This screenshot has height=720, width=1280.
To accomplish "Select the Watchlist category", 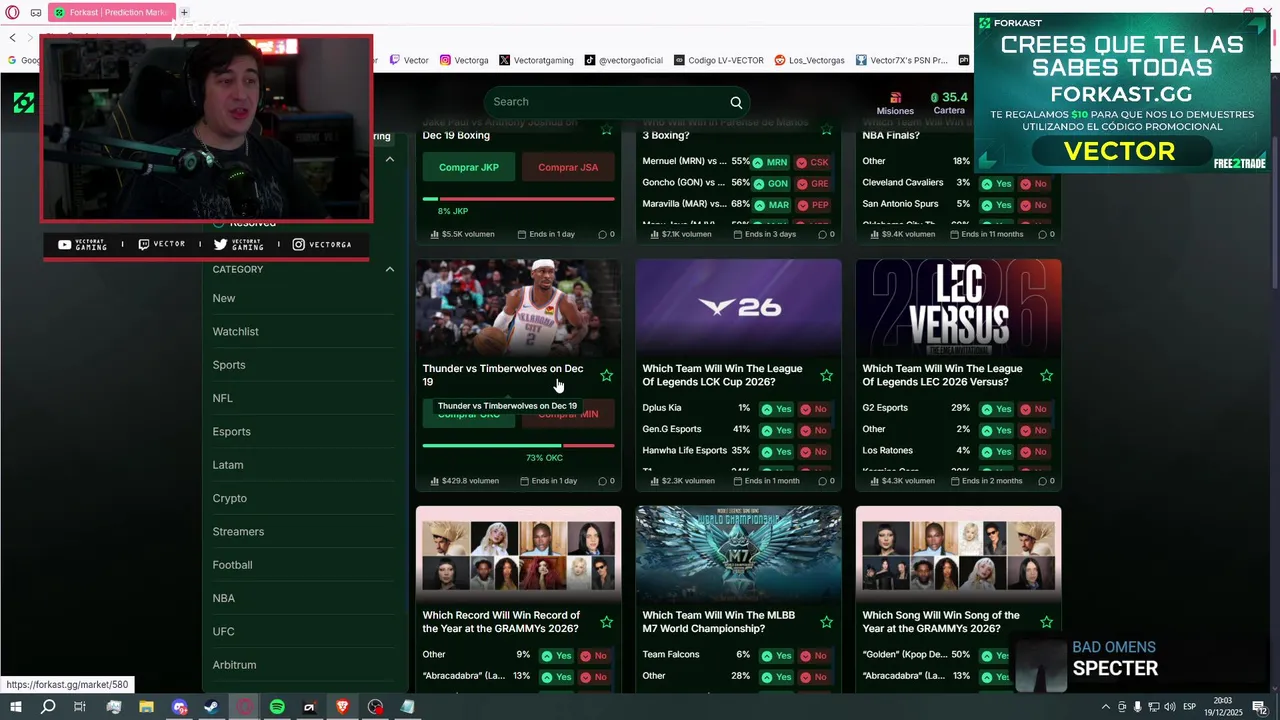I will [235, 332].
